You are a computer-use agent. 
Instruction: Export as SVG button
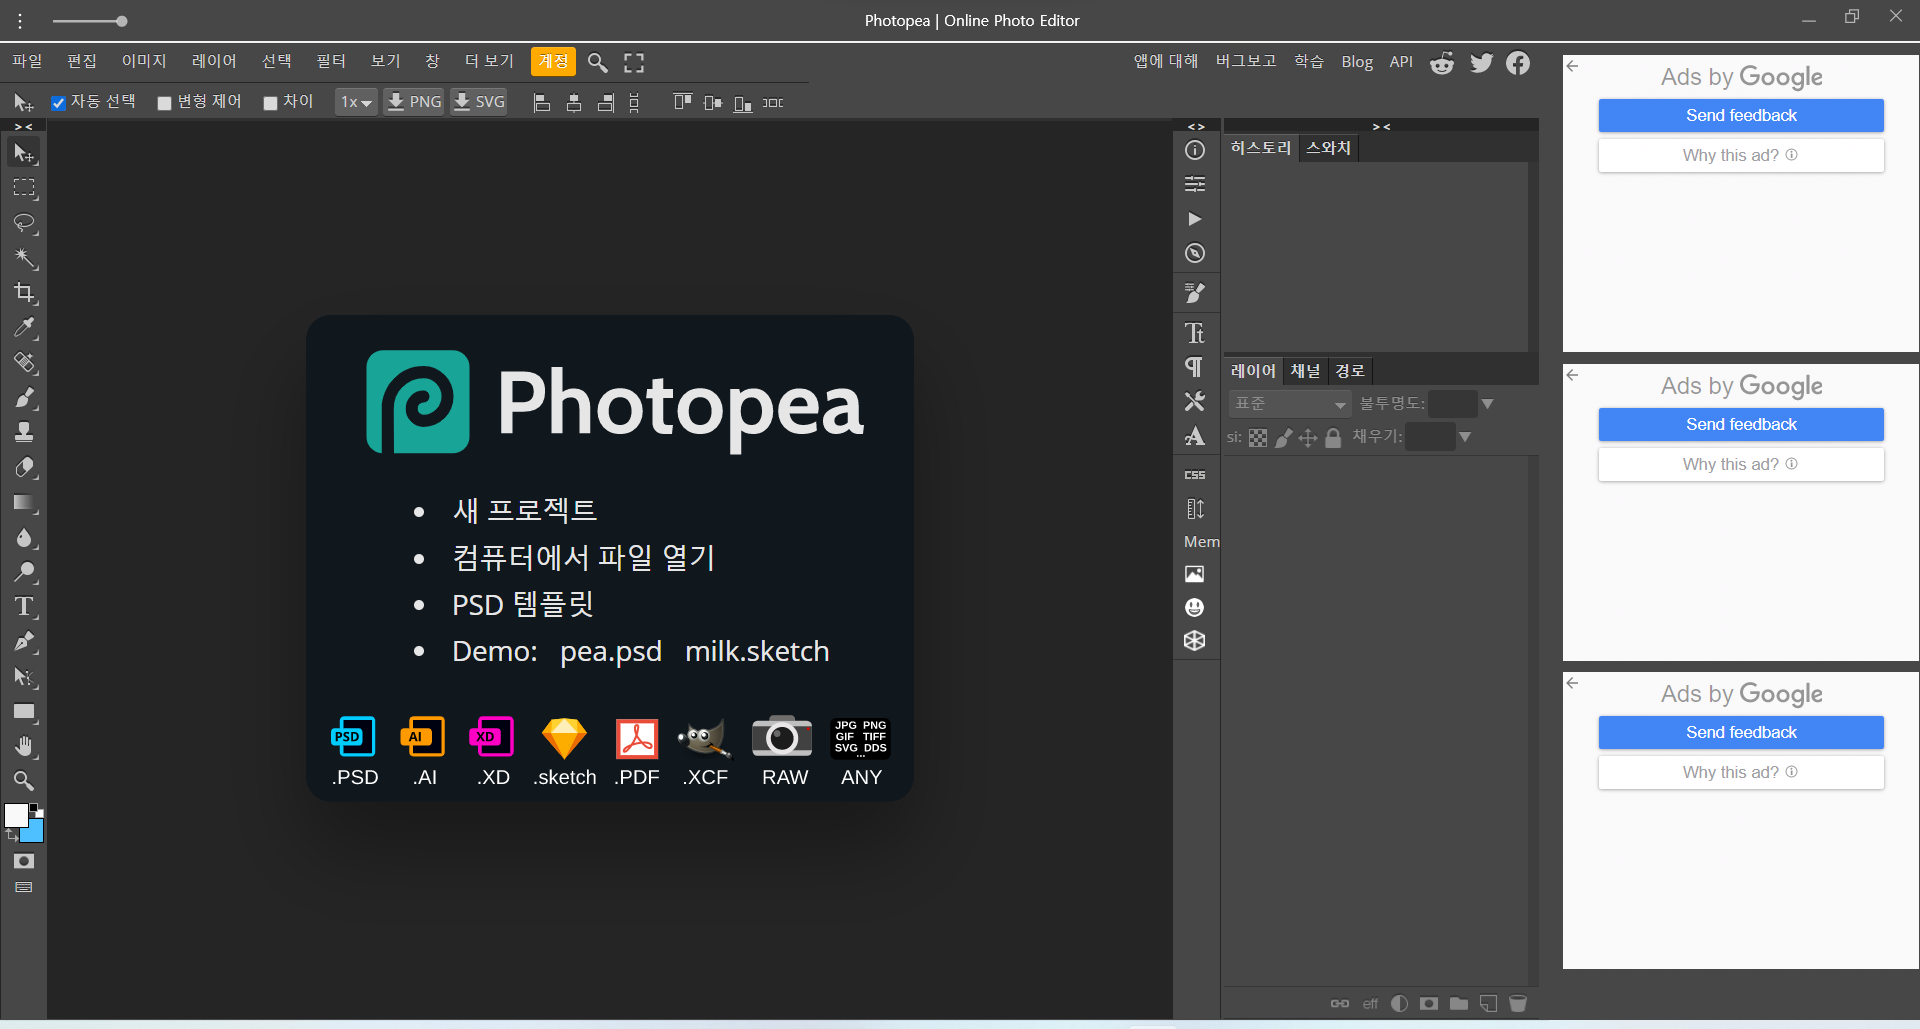(479, 102)
